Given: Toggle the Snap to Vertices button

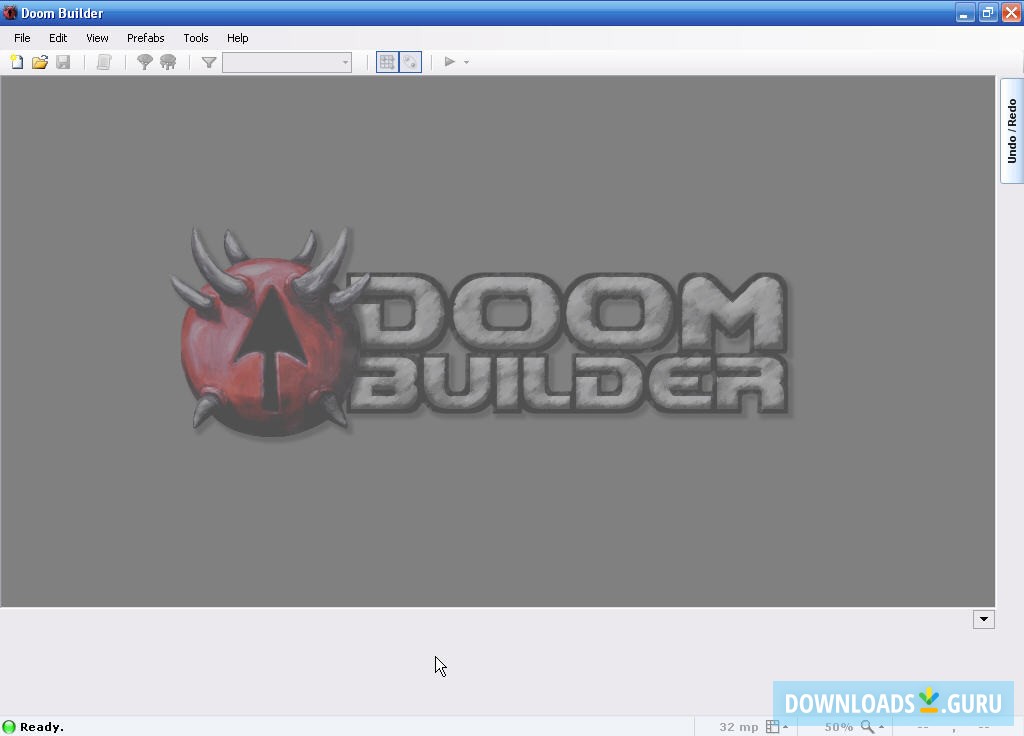Looking at the screenshot, I should (x=410, y=61).
